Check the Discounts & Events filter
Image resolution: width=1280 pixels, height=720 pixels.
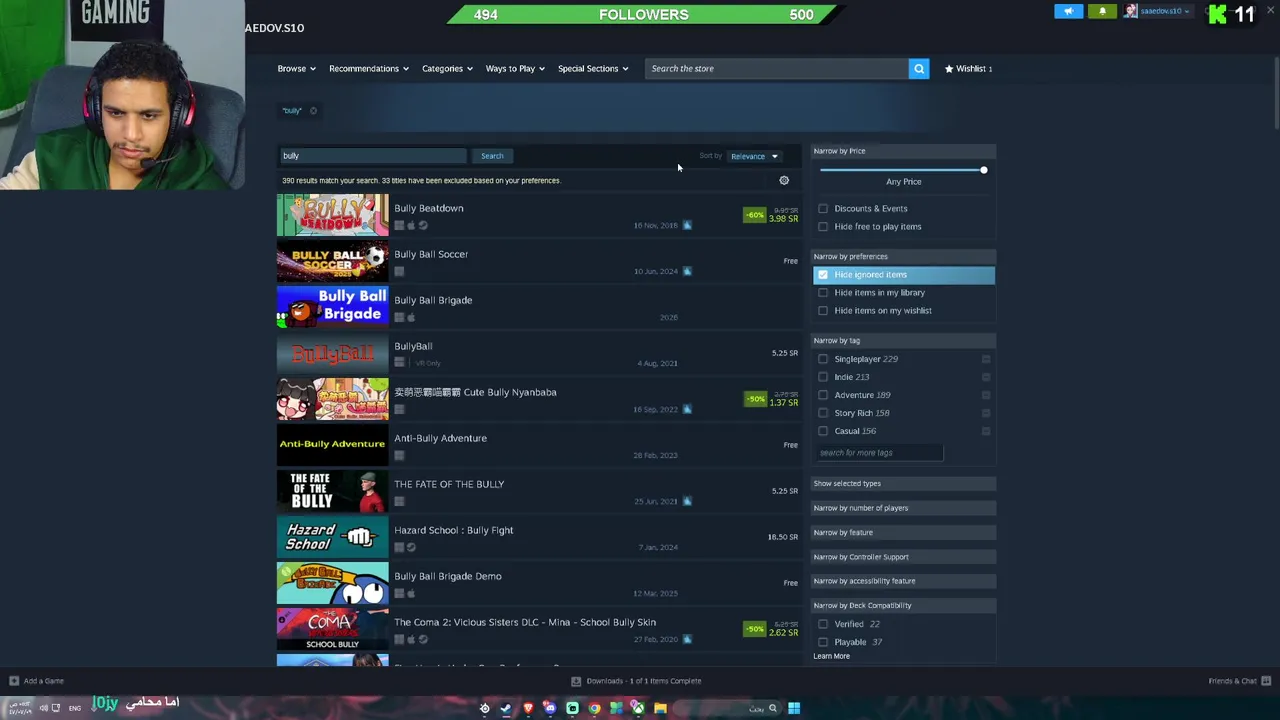pyautogui.click(x=823, y=209)
